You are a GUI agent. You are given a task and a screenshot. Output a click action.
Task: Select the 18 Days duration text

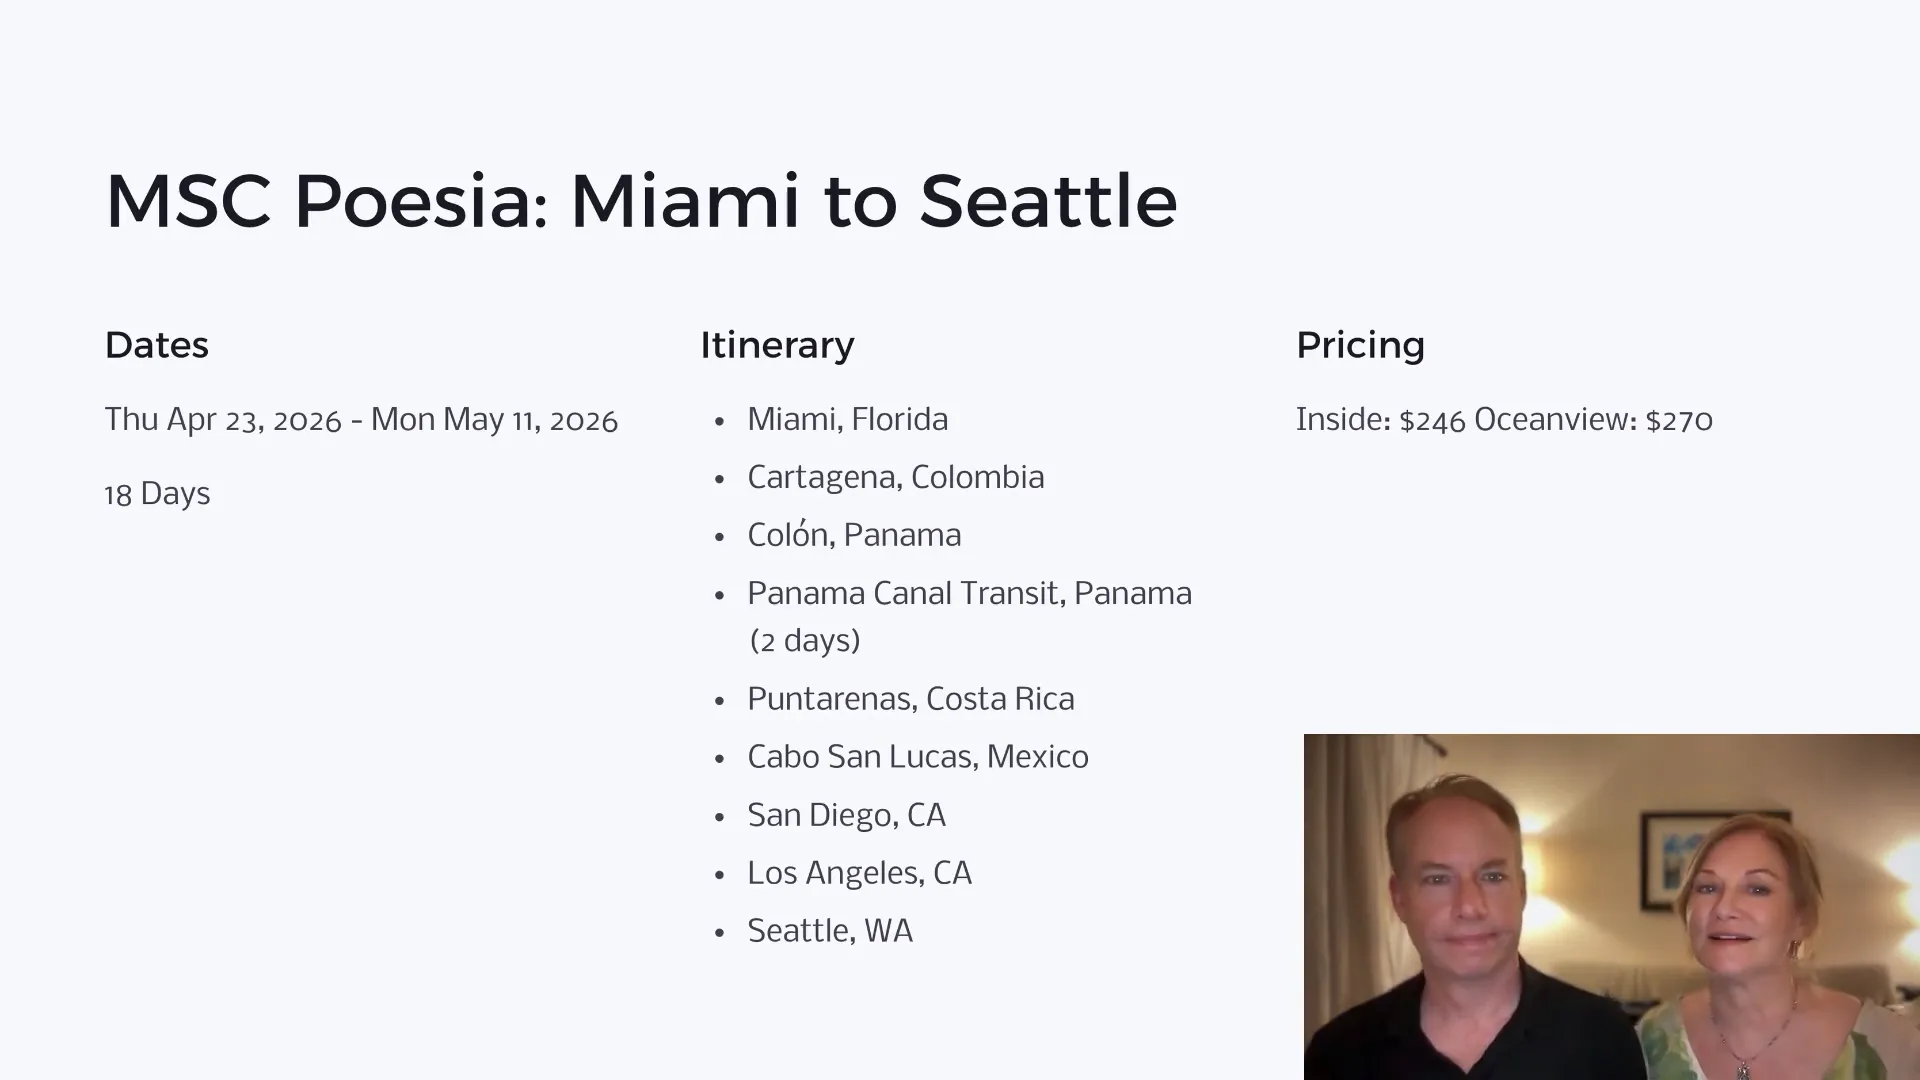point(157,494)
